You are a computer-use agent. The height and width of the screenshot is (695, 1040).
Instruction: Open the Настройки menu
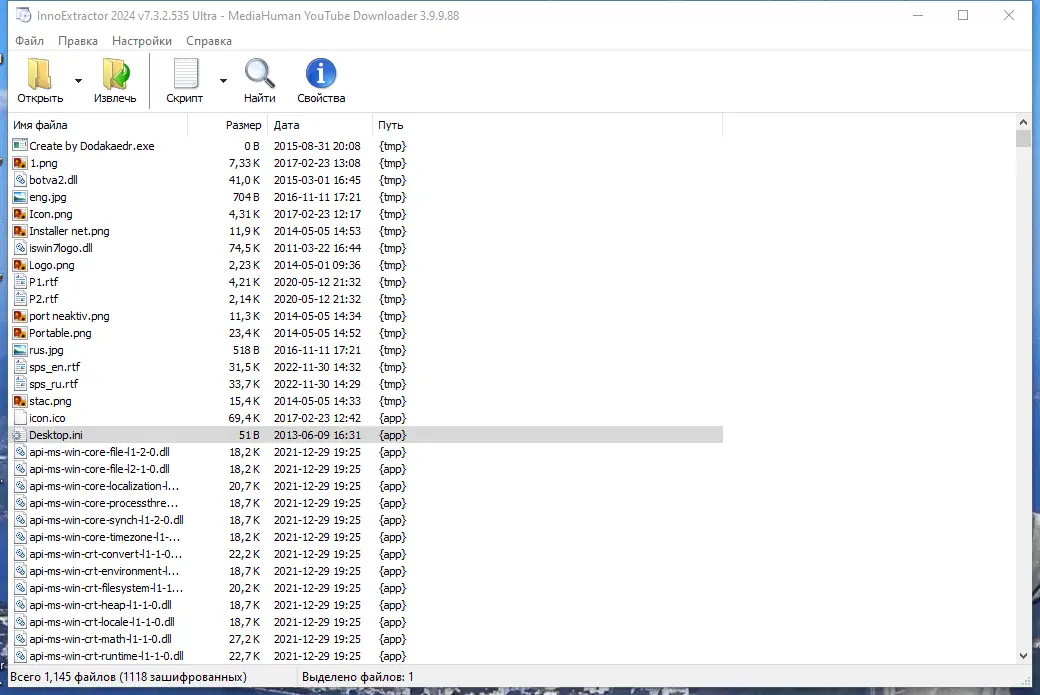tap(142, 40)
